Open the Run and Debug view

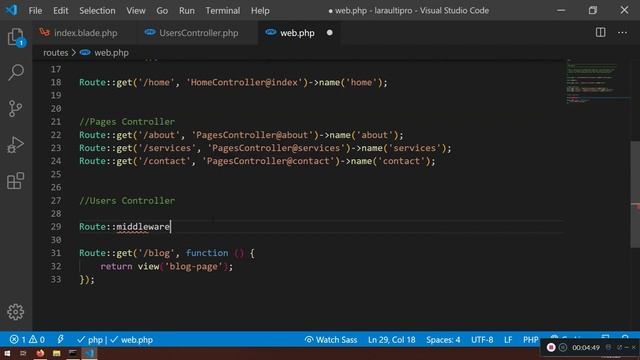(x=16, y=145)
